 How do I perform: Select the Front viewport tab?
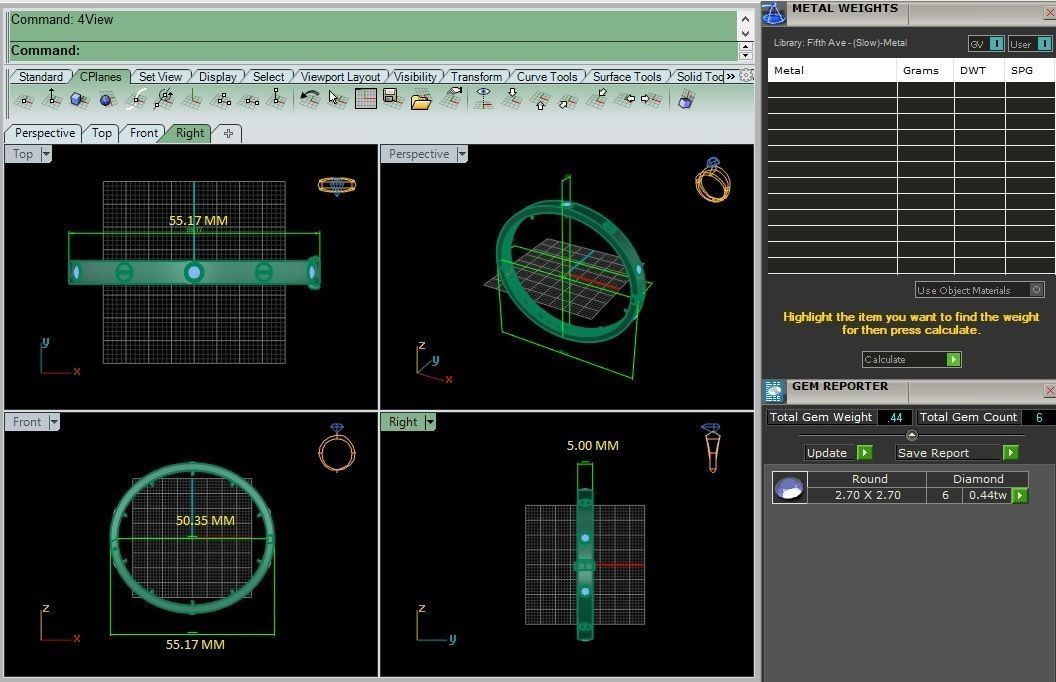[x=143, y=133]
